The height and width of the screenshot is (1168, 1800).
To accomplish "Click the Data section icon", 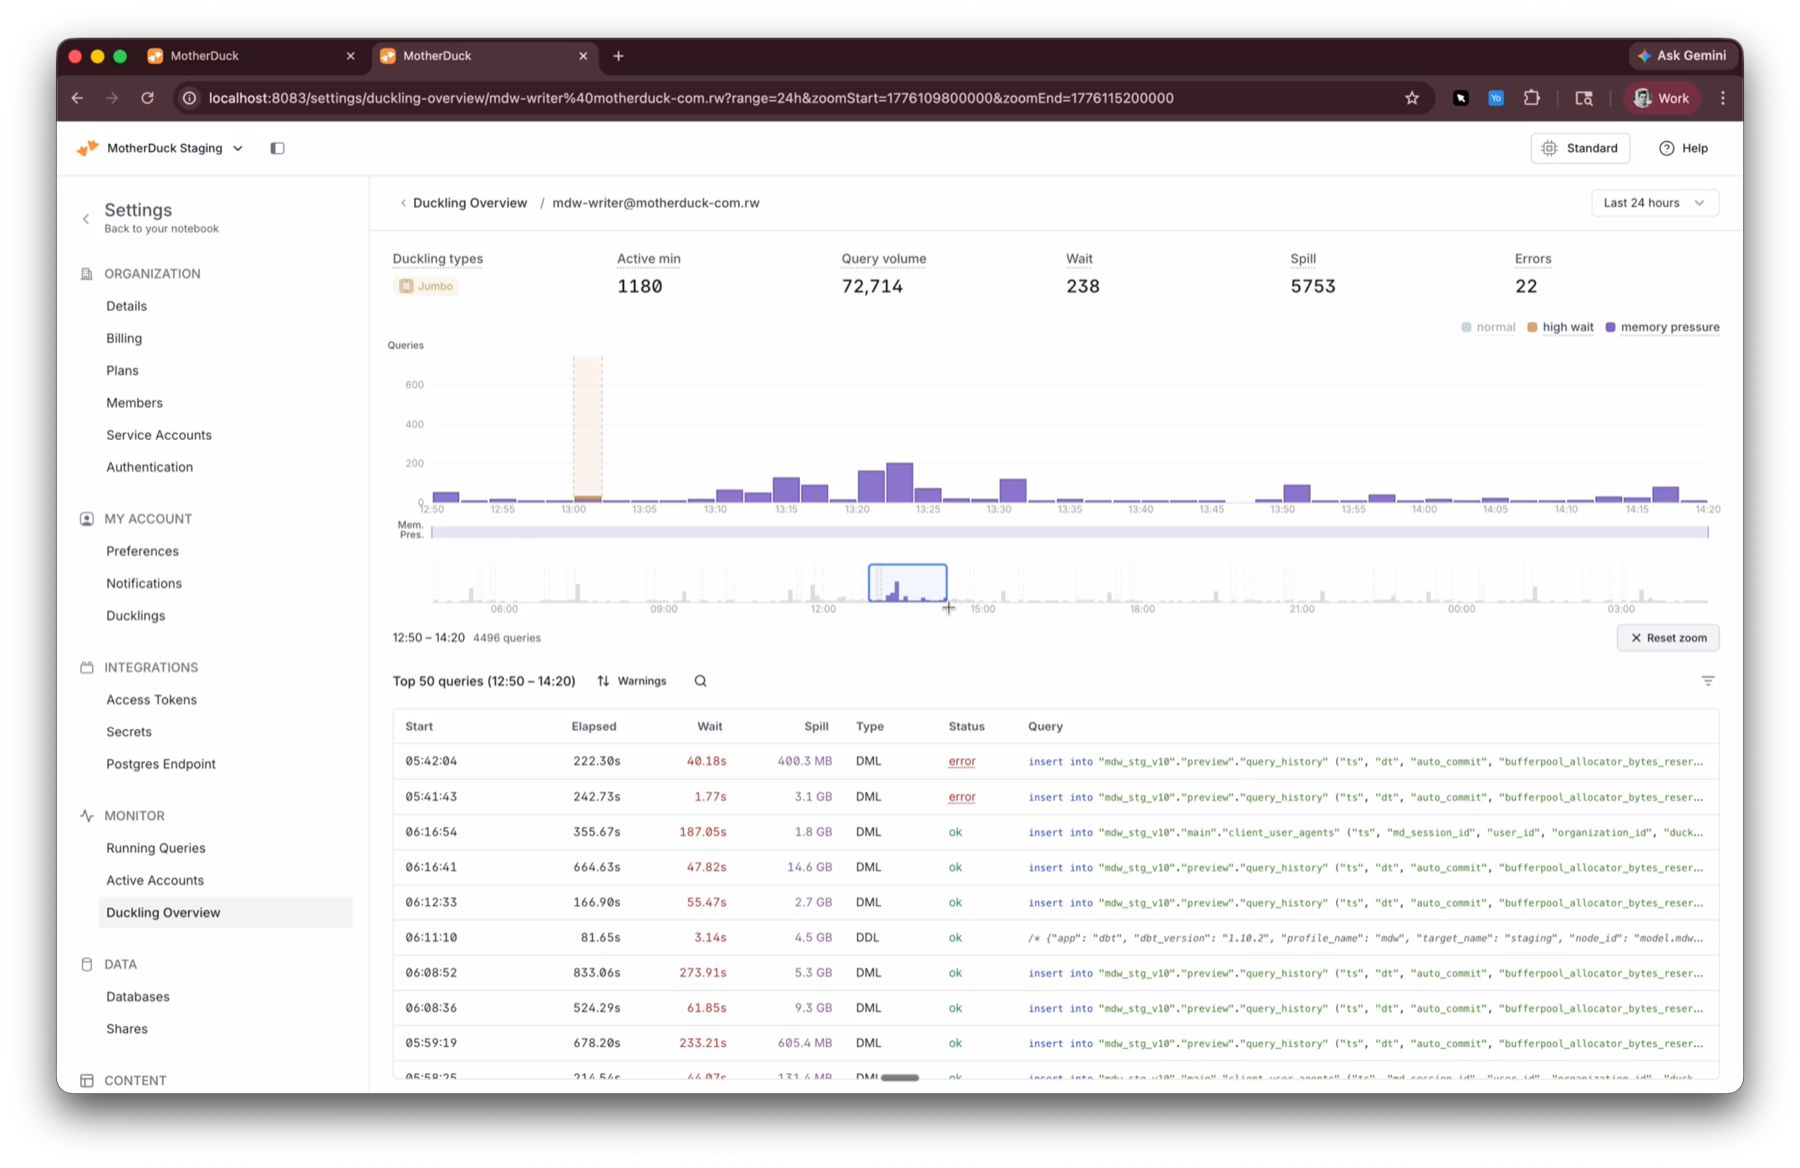I will coord(87,965).
